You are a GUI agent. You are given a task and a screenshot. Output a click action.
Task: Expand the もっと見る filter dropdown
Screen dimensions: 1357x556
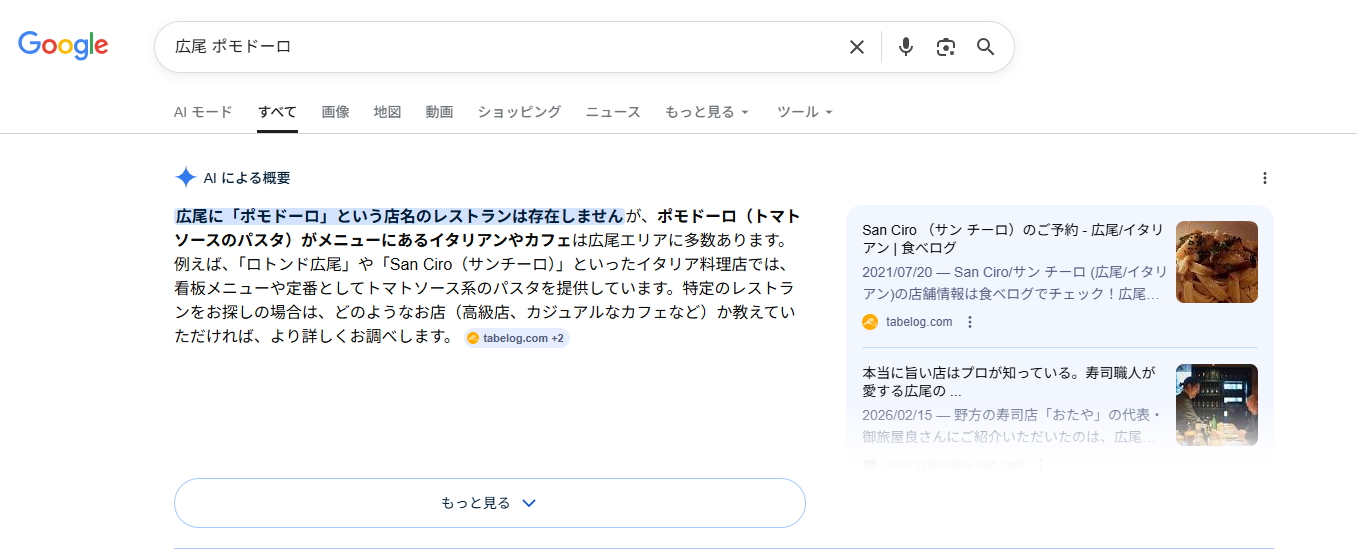pyautogui.click(x=707, y=112)
